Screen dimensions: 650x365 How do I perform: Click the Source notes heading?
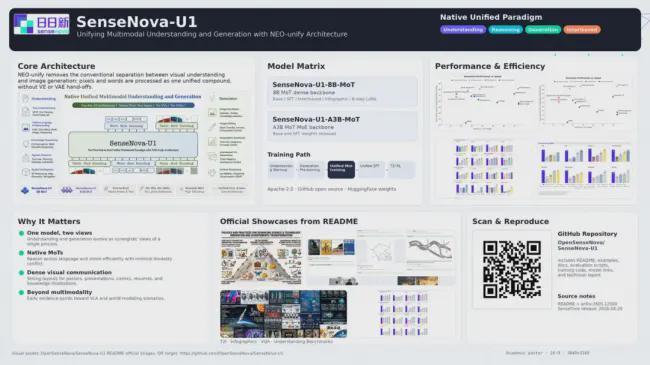pyautogui.click(x=576, y=296)
